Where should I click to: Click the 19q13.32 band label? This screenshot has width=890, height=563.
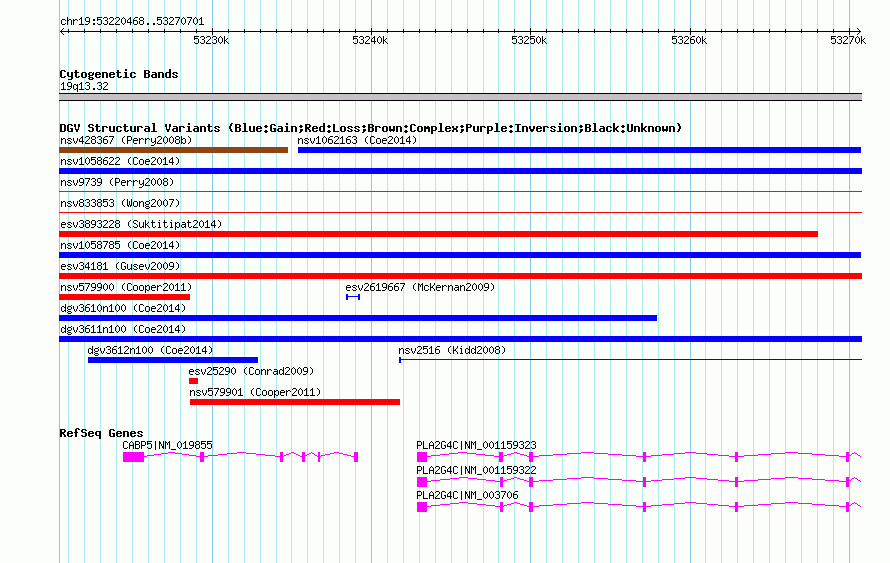[x=84, y=86]
